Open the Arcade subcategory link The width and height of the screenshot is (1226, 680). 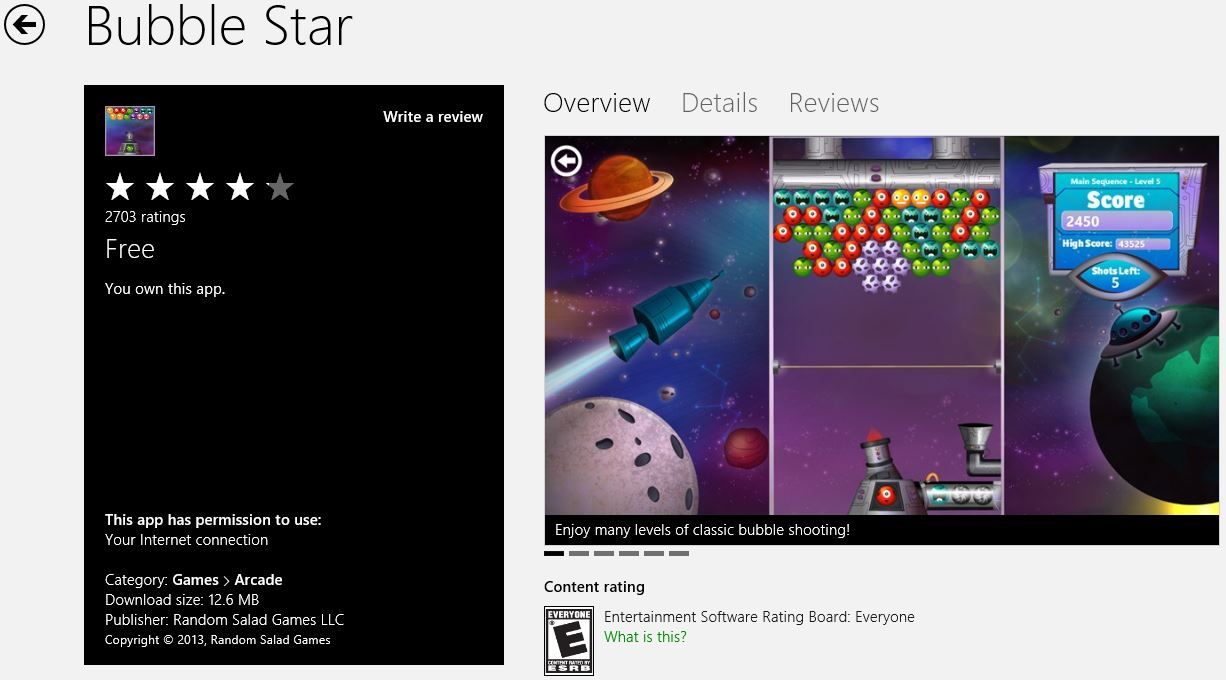coord(258,580)
